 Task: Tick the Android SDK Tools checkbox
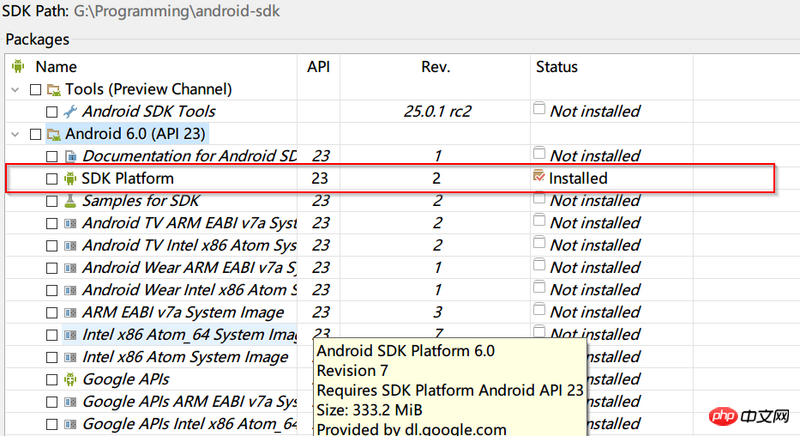(x=52, y=112)
